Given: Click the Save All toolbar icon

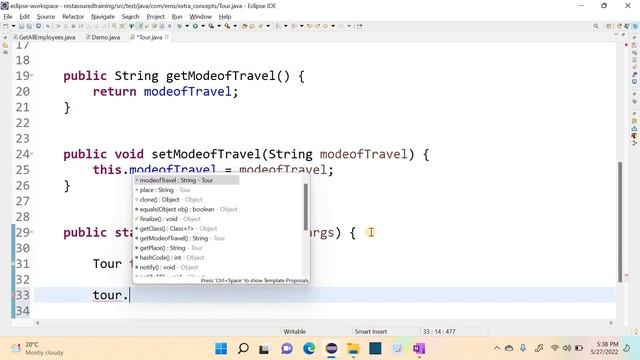Looking at the screenshot, I should 29,26.
